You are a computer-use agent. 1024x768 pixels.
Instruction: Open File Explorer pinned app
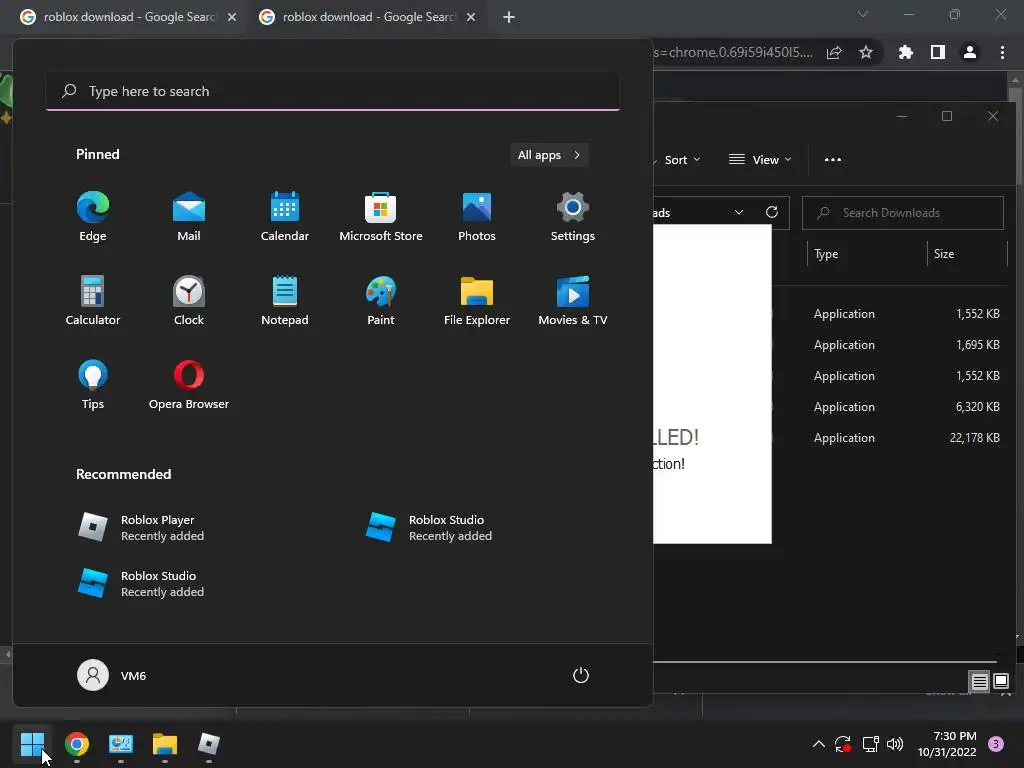(477, 300)
